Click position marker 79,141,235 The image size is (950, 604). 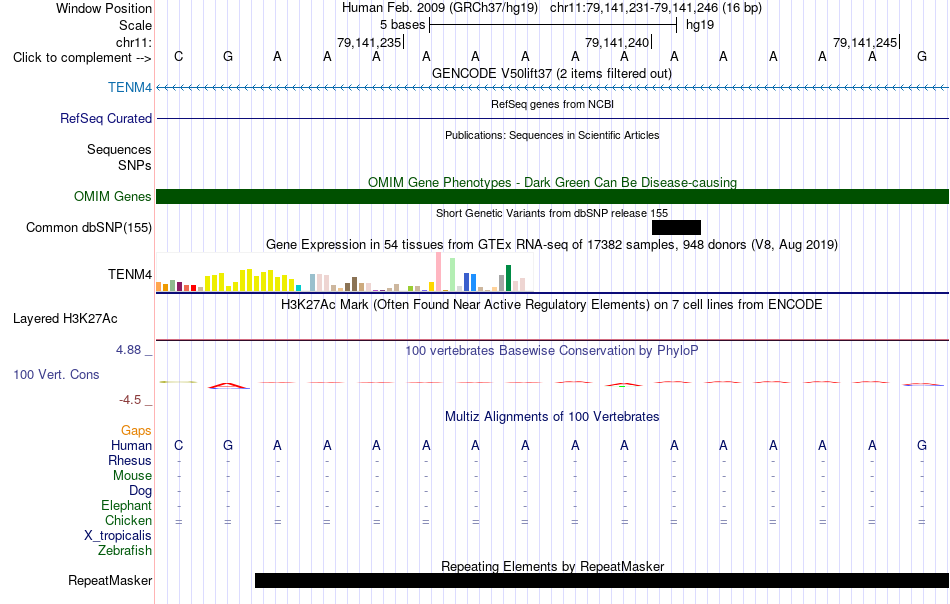[x=370, y=42]
